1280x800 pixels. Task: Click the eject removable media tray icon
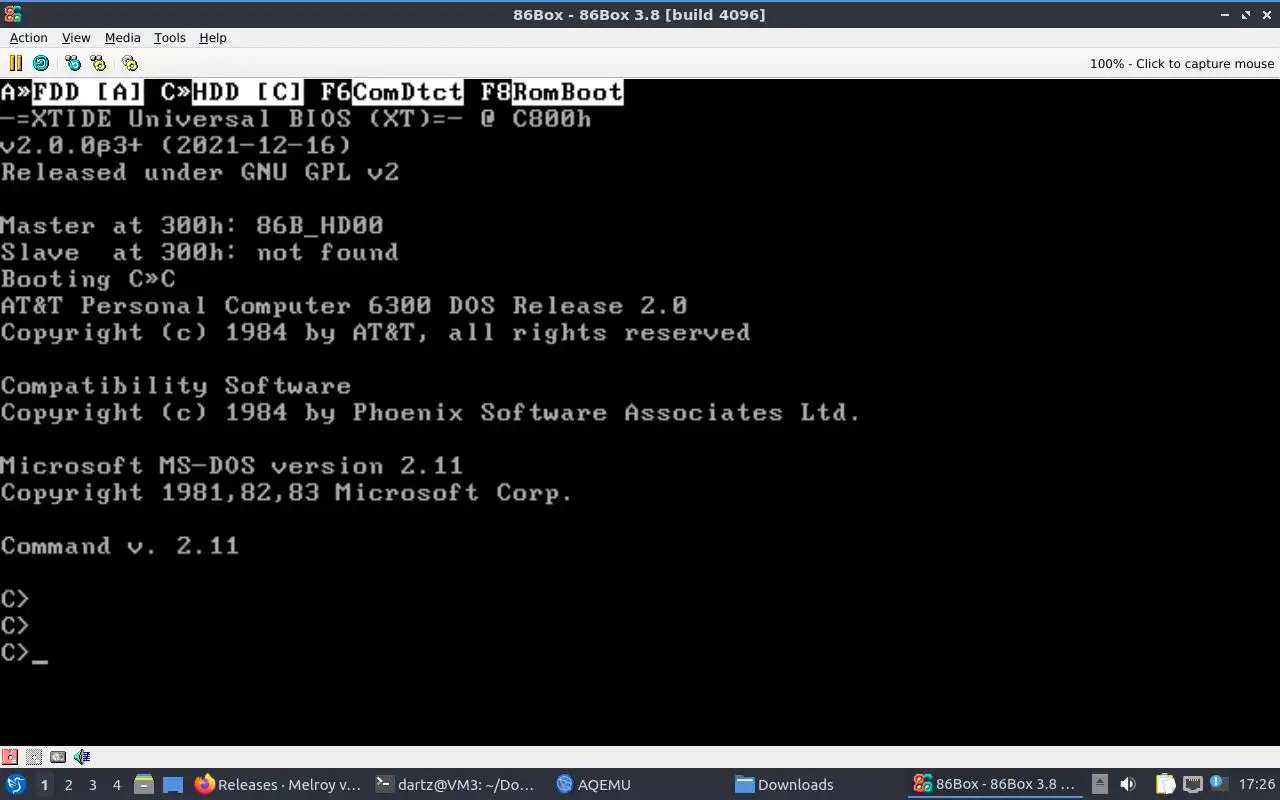click(1099, 784)
